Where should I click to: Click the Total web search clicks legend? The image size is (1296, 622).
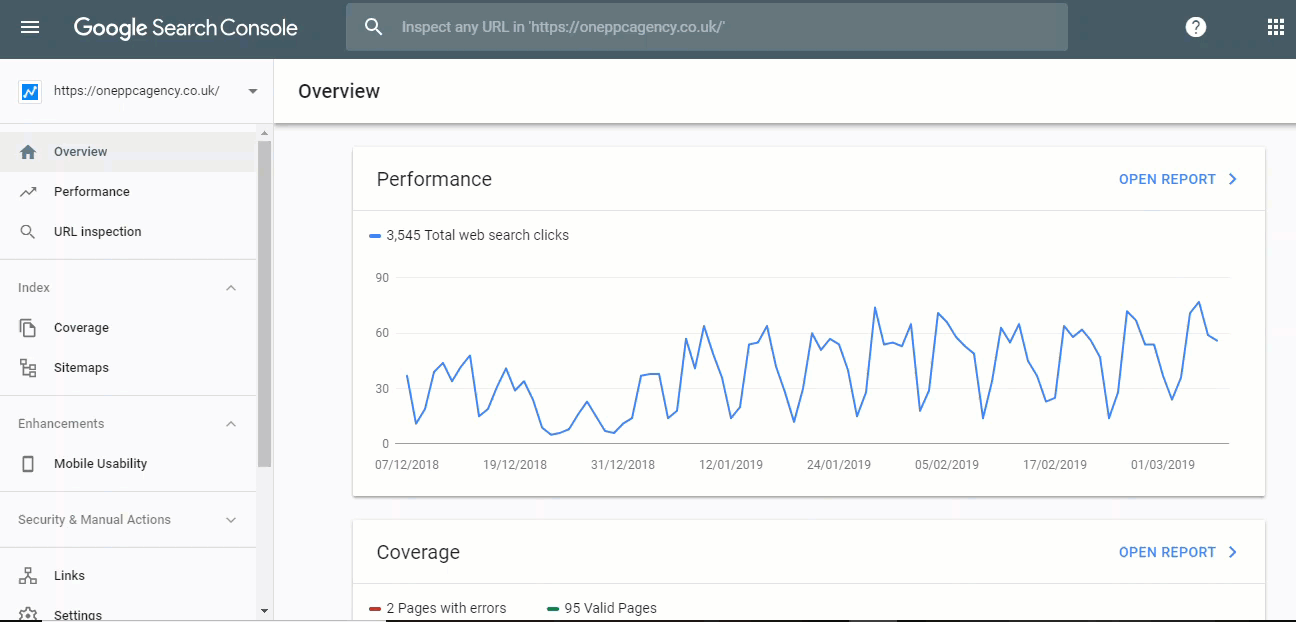pyautogui.click(x=469, y=235)
